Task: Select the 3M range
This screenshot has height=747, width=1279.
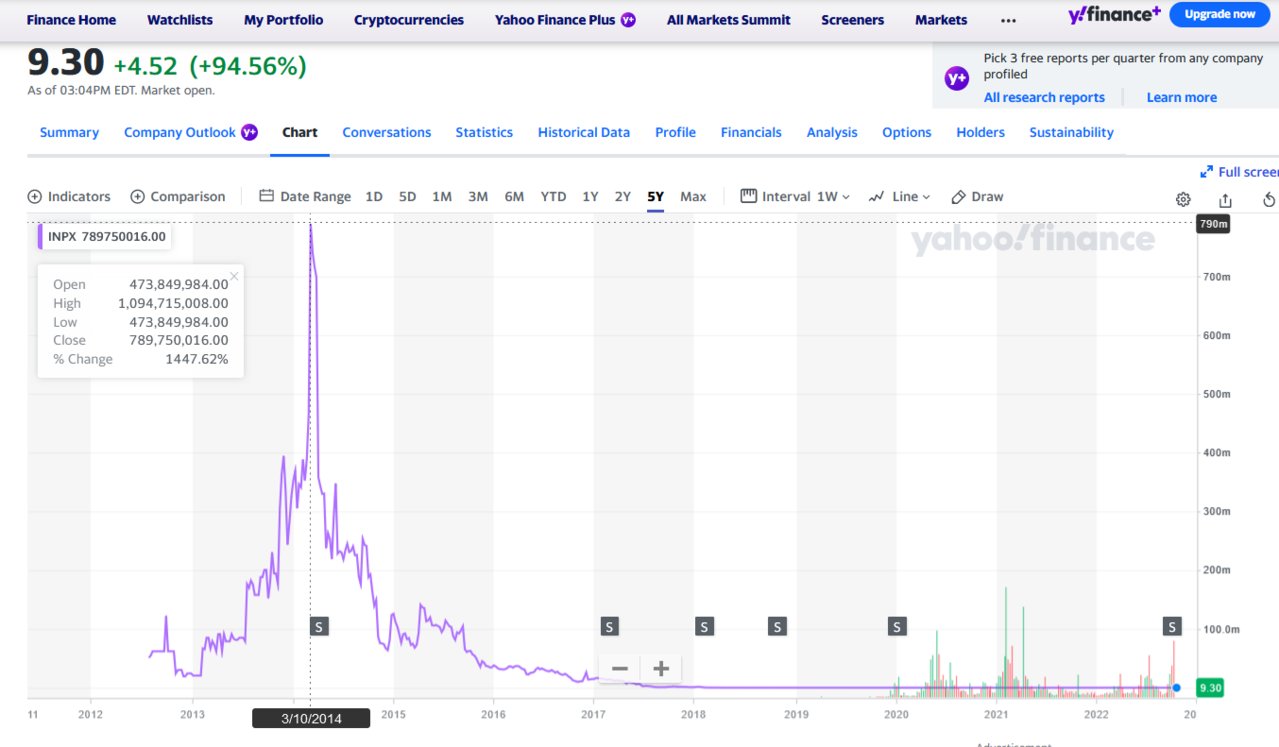Action: [x=478, y=197]
